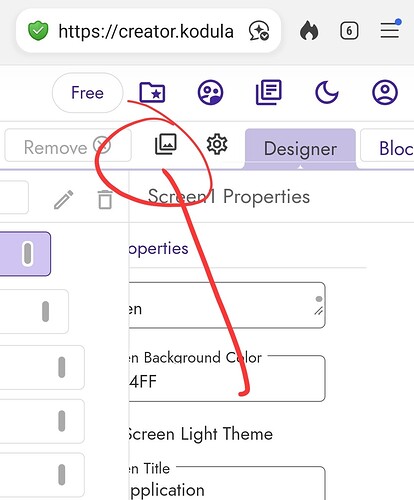This screenshot has height=500, width=414.
Task: Open the user account profile icon
Action: click(x=385, y=92)
